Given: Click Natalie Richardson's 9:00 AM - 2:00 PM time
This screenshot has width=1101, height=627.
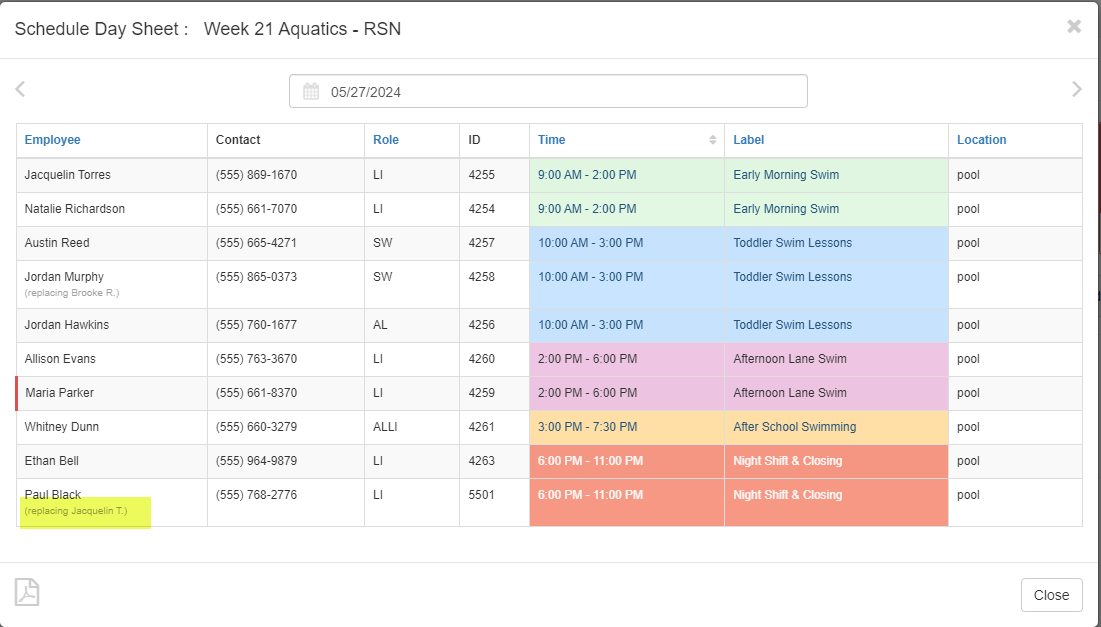Looking at the screenshot, I should pos(588,209).
